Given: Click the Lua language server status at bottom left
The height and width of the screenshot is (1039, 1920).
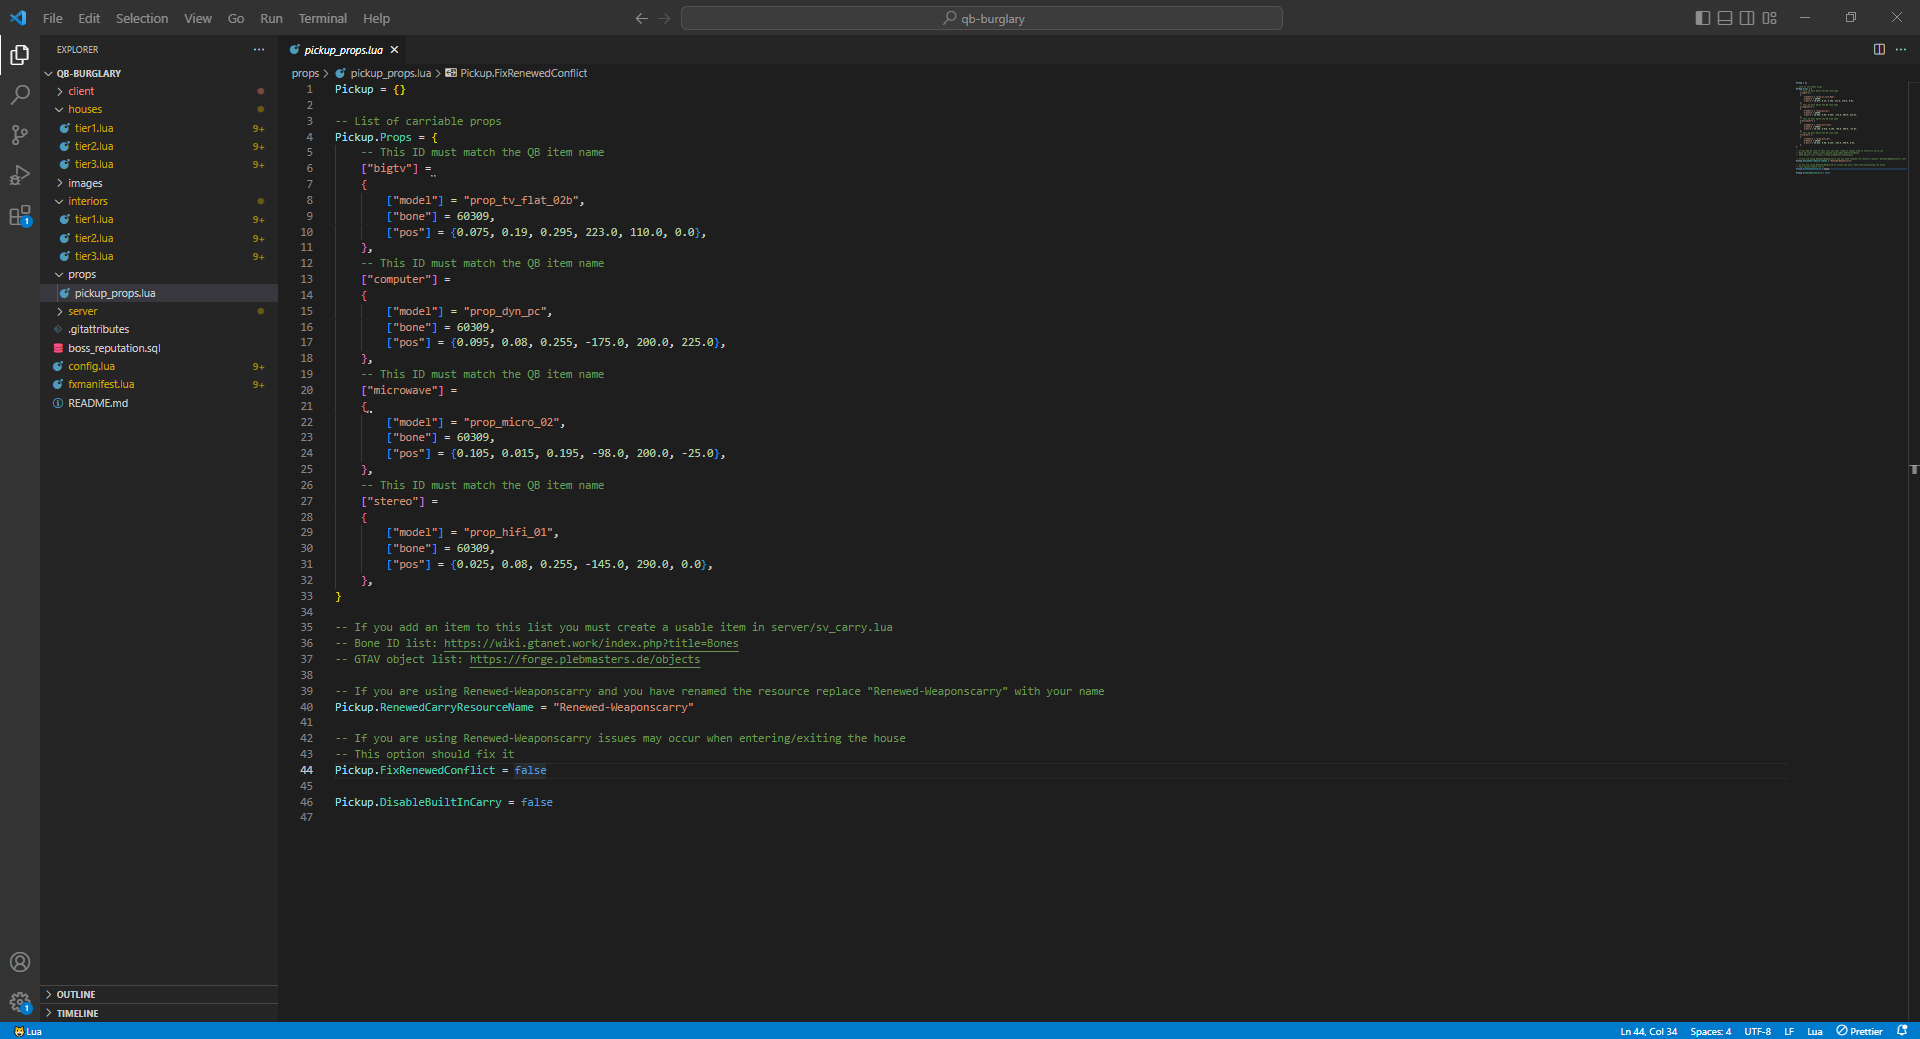Looking at the screenshot, I should click(28, 1031).
